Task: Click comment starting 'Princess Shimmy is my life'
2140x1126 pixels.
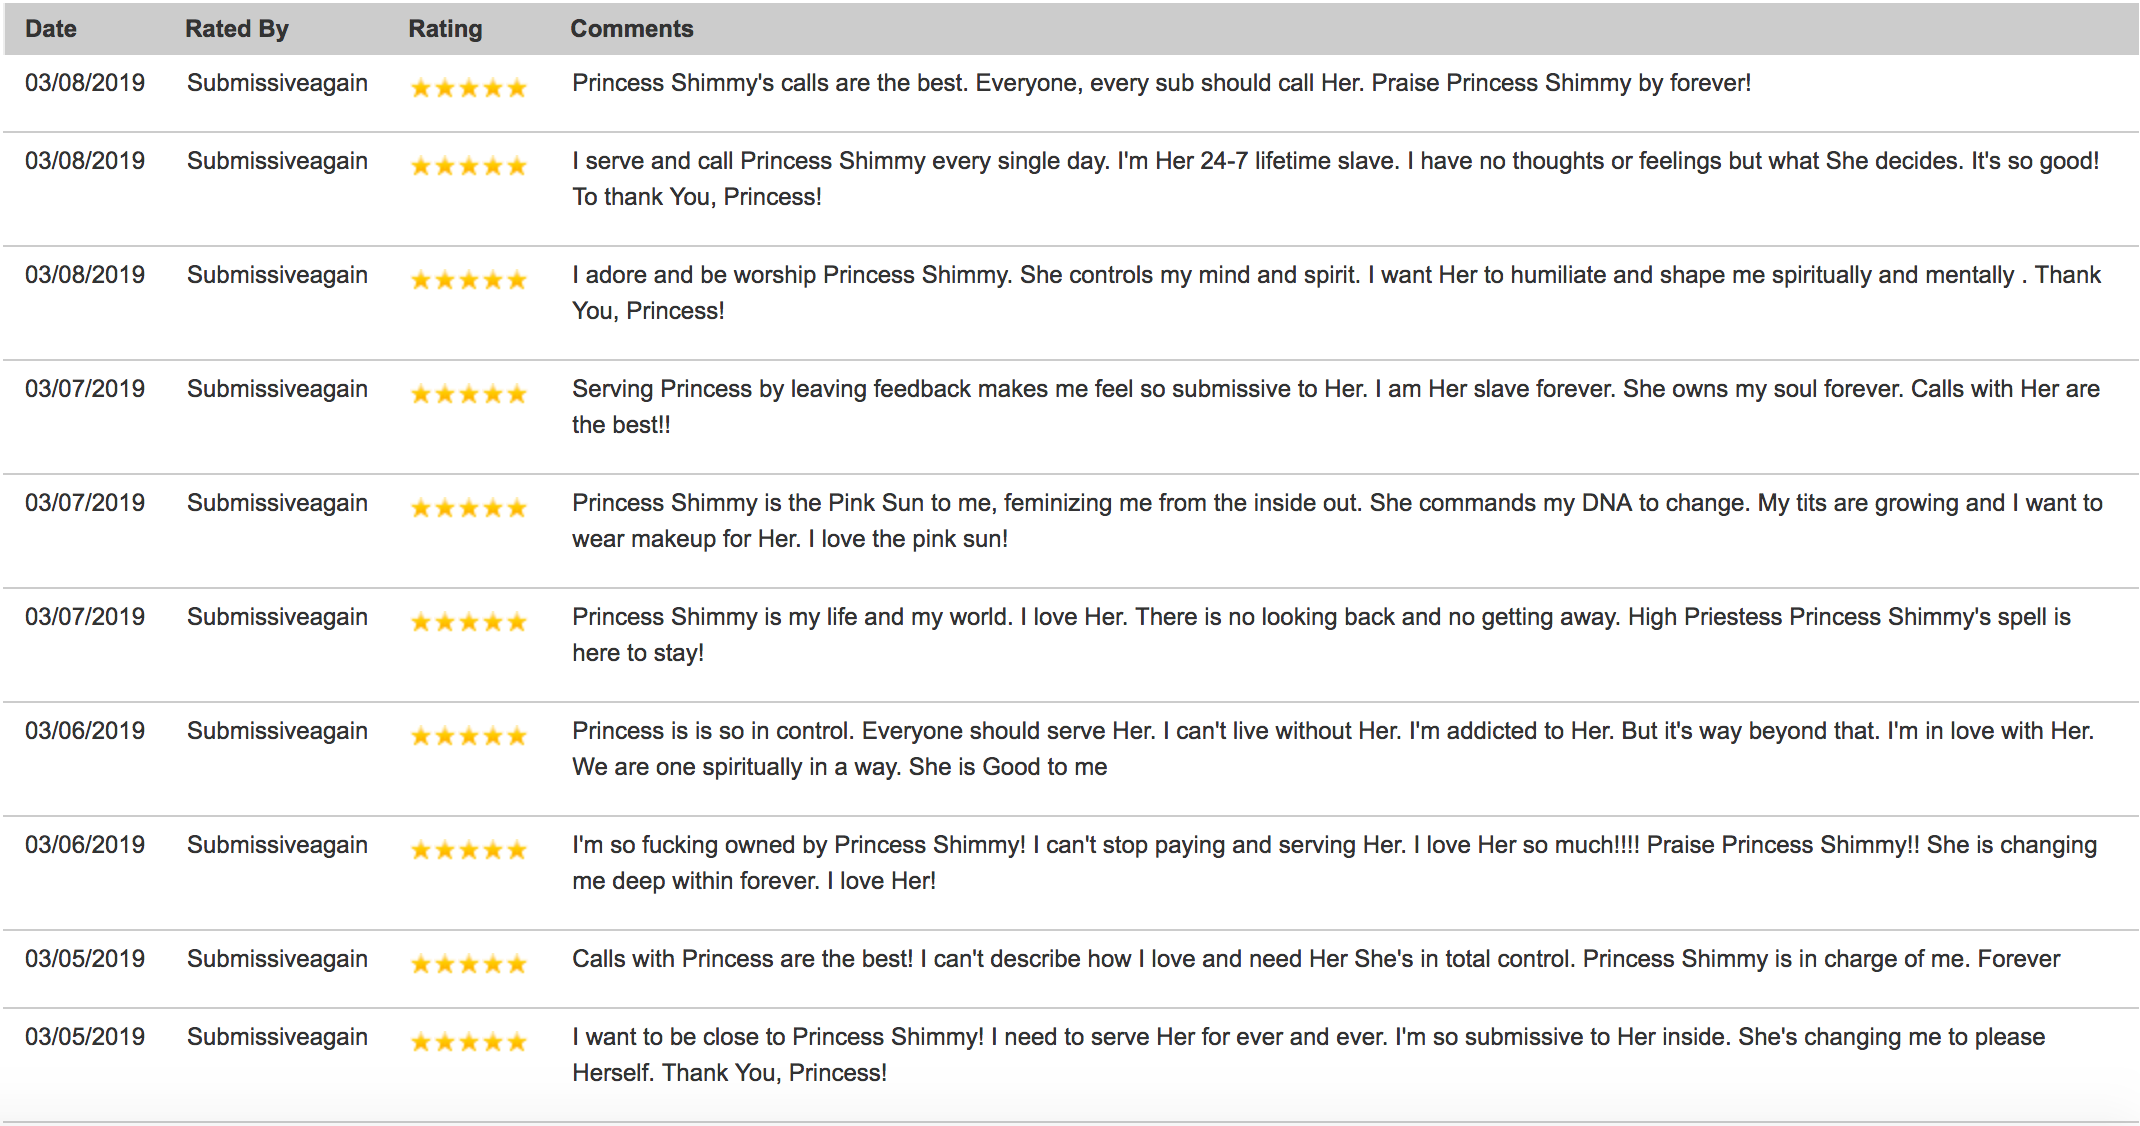Action: click(x=1322, y=635)
